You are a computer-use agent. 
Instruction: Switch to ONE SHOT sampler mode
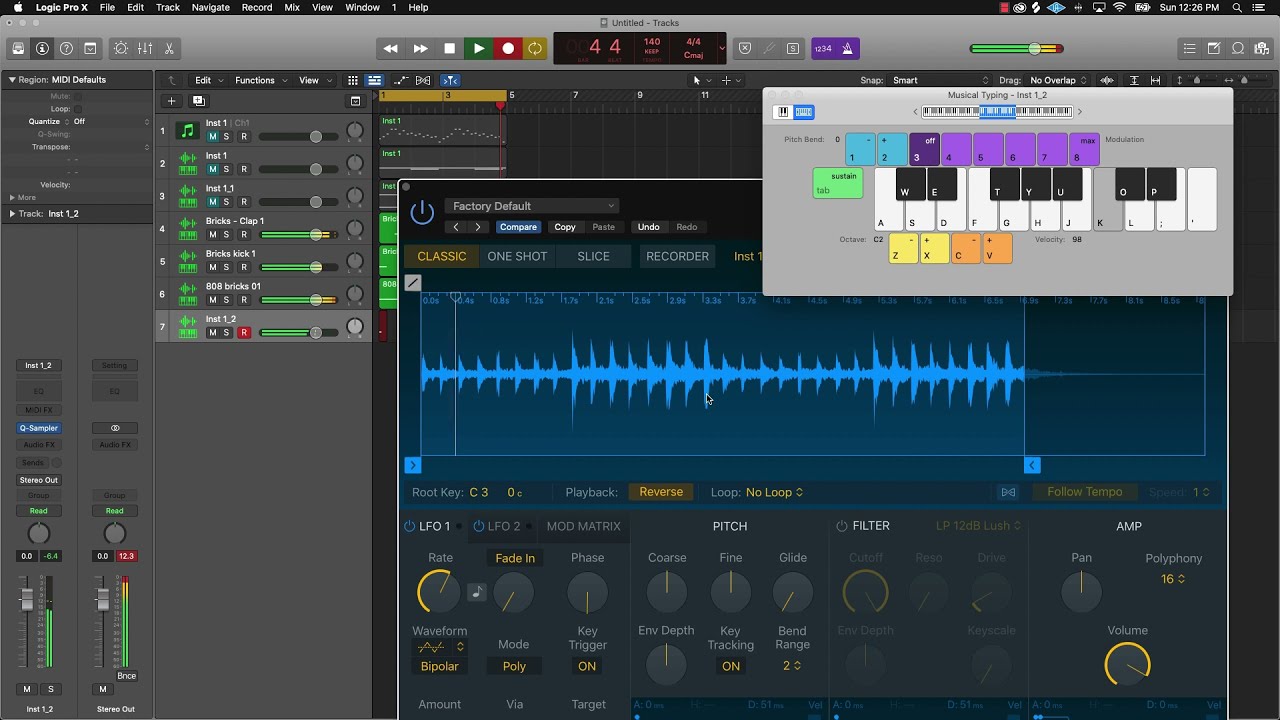517,257
